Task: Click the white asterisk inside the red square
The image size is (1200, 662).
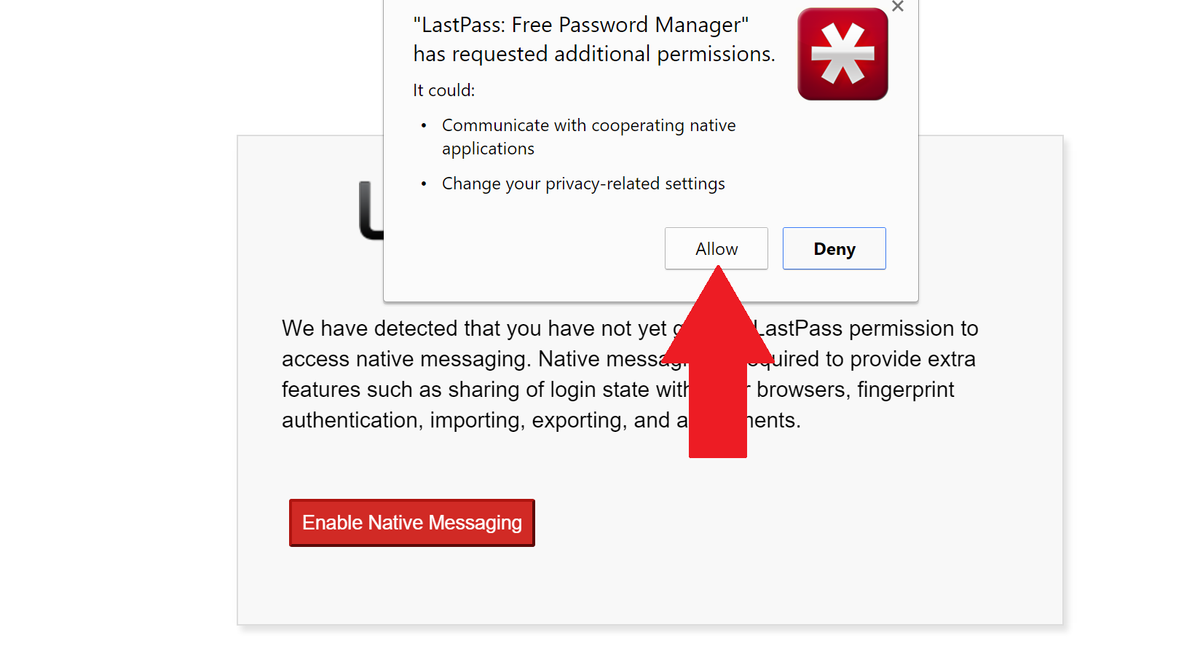Action: tap(842, 54)
